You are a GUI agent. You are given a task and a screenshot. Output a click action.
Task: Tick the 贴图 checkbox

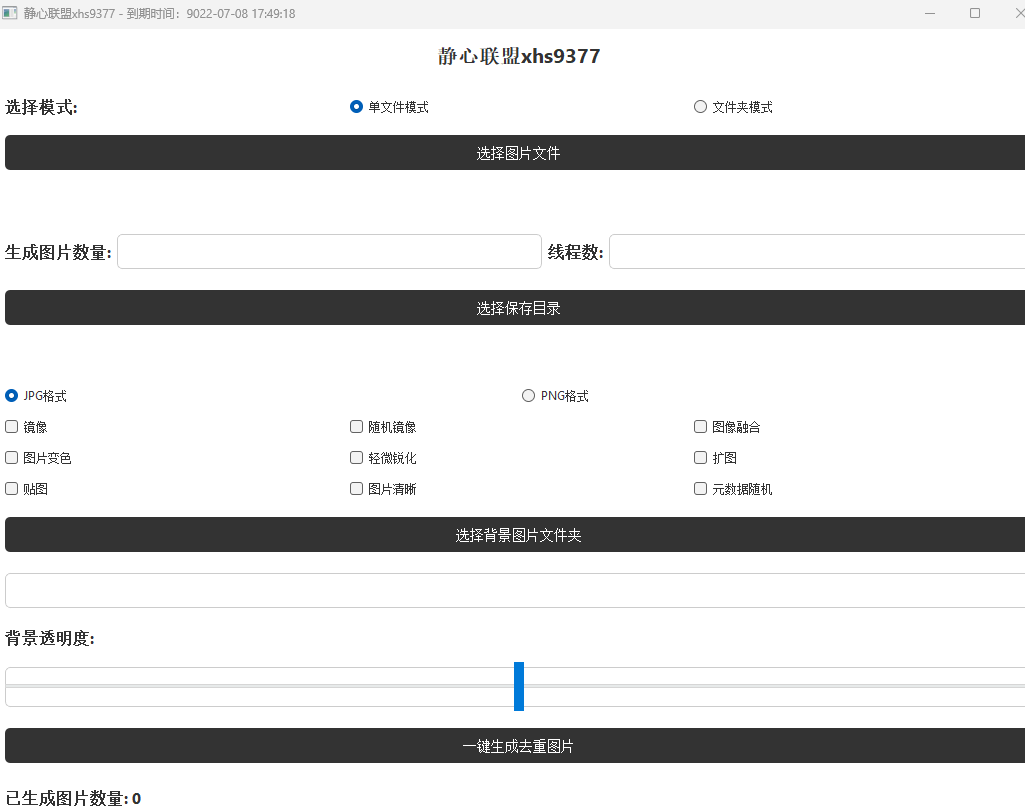coord(12,489)
